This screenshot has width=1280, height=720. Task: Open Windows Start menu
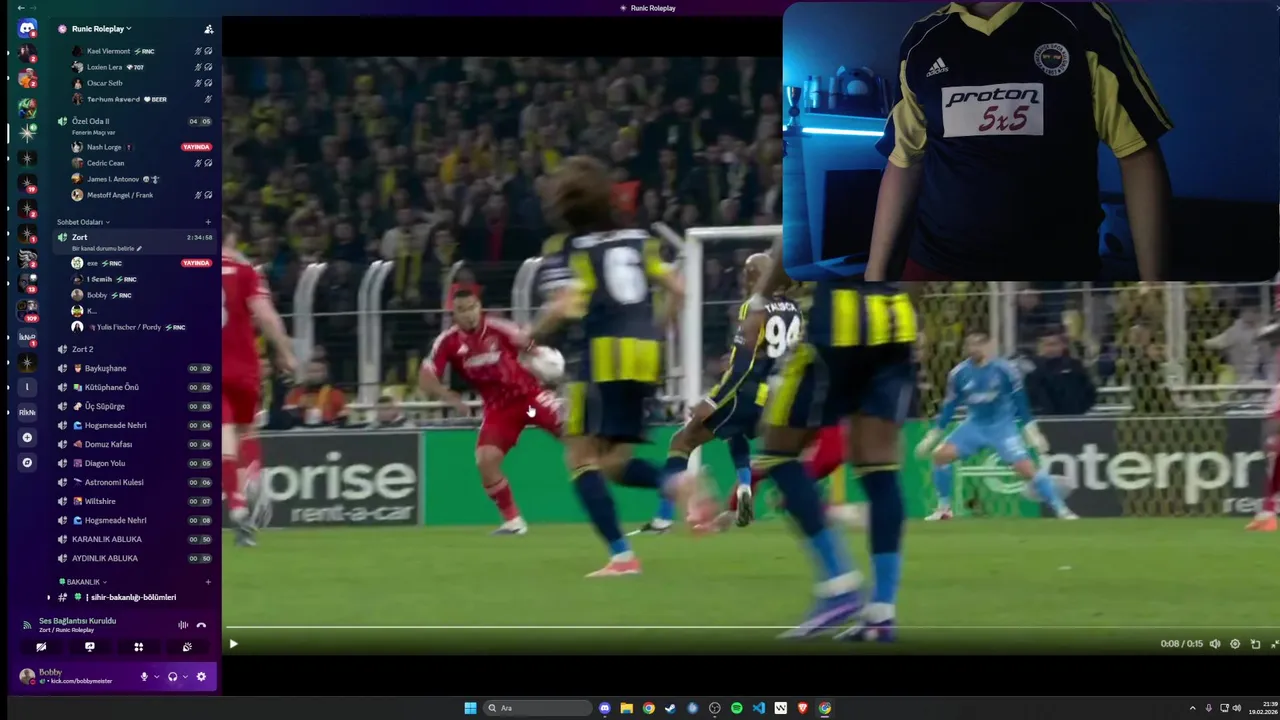(x=470, y=708)
